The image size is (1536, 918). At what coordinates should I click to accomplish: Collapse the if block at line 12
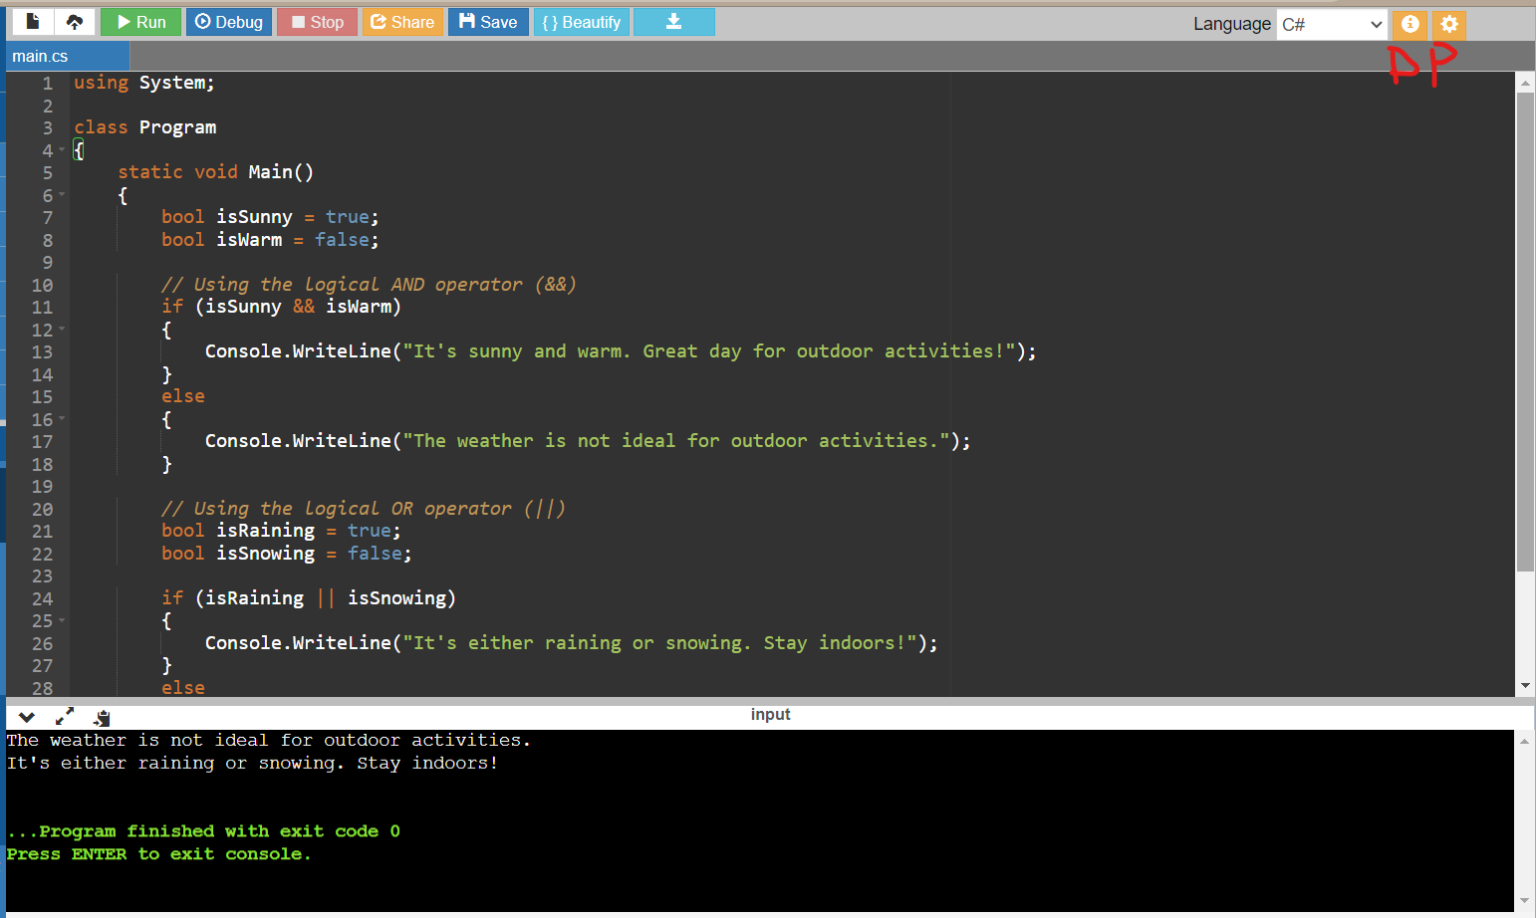point(62,328)
